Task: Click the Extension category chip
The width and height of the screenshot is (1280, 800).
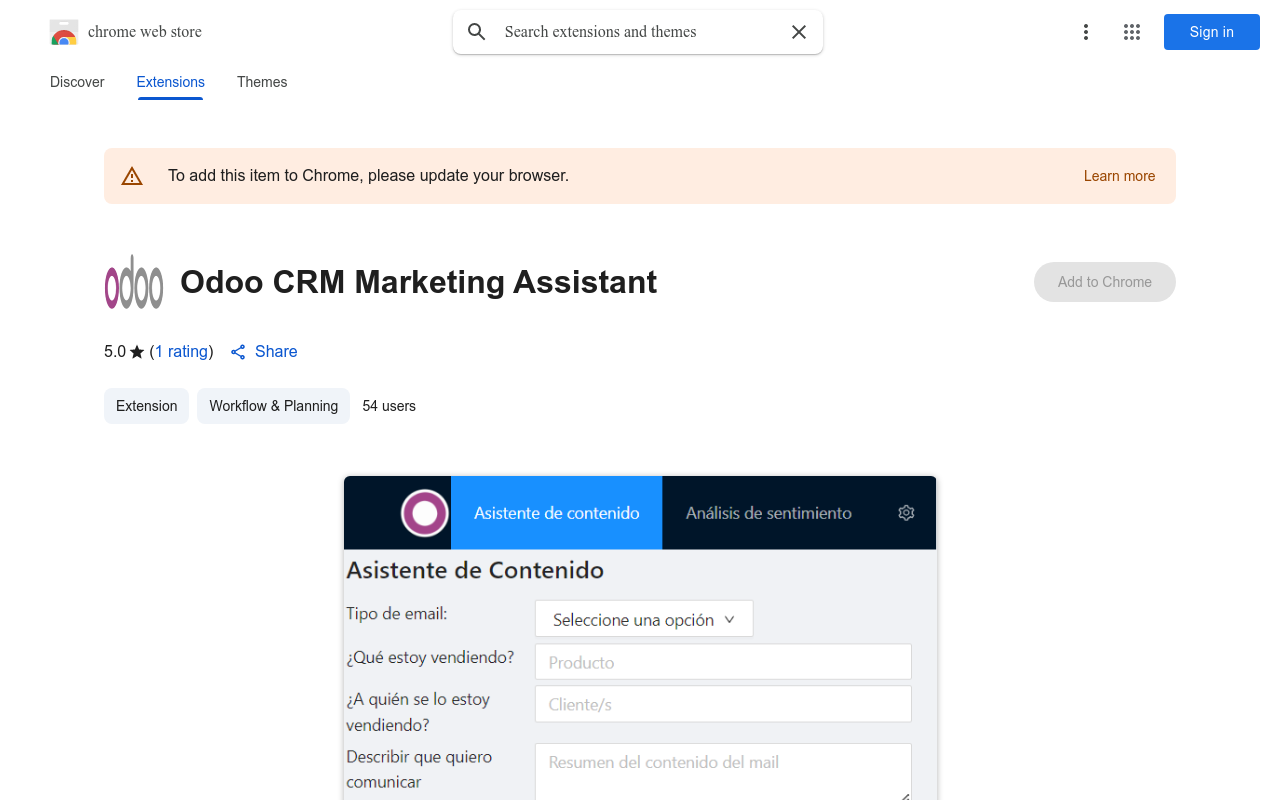Action: point(147,406)
